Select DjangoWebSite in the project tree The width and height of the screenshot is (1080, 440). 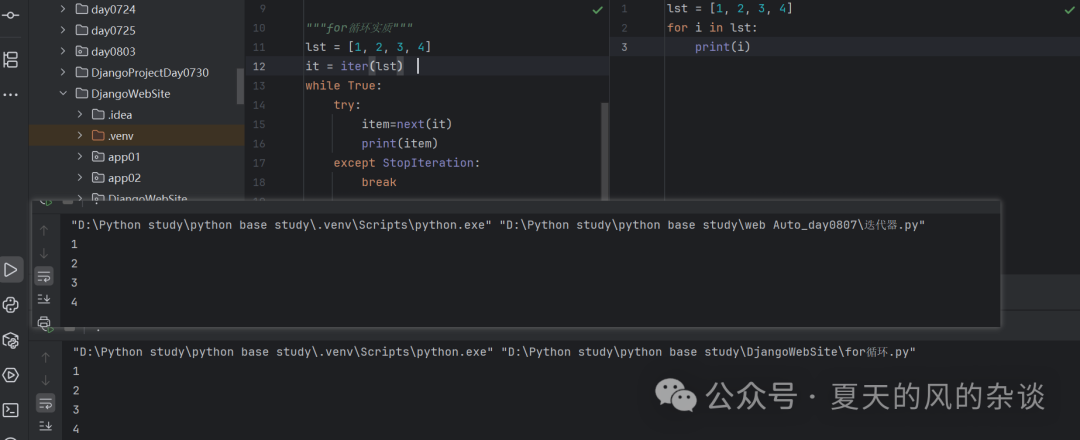point(130,94)
